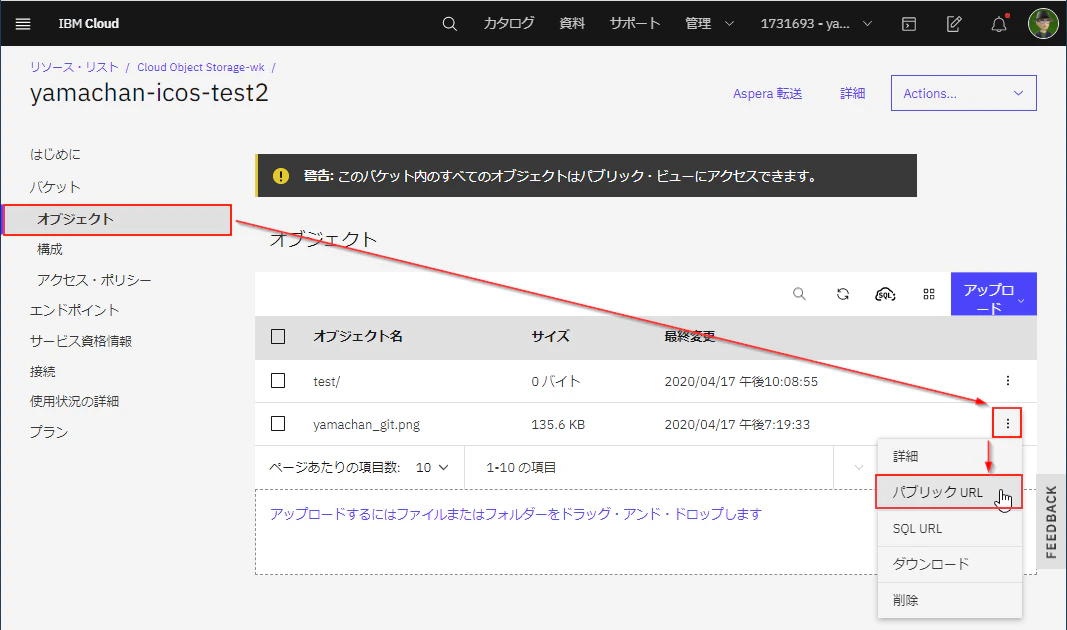This screenshot has width=1067, height=630.
Task: Open the IBM Cloud Shell icon
Action: pos(909,24)
